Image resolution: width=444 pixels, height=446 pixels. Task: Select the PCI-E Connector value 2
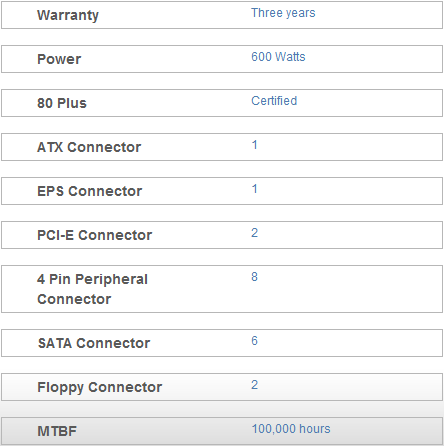(x=254, y=233)
